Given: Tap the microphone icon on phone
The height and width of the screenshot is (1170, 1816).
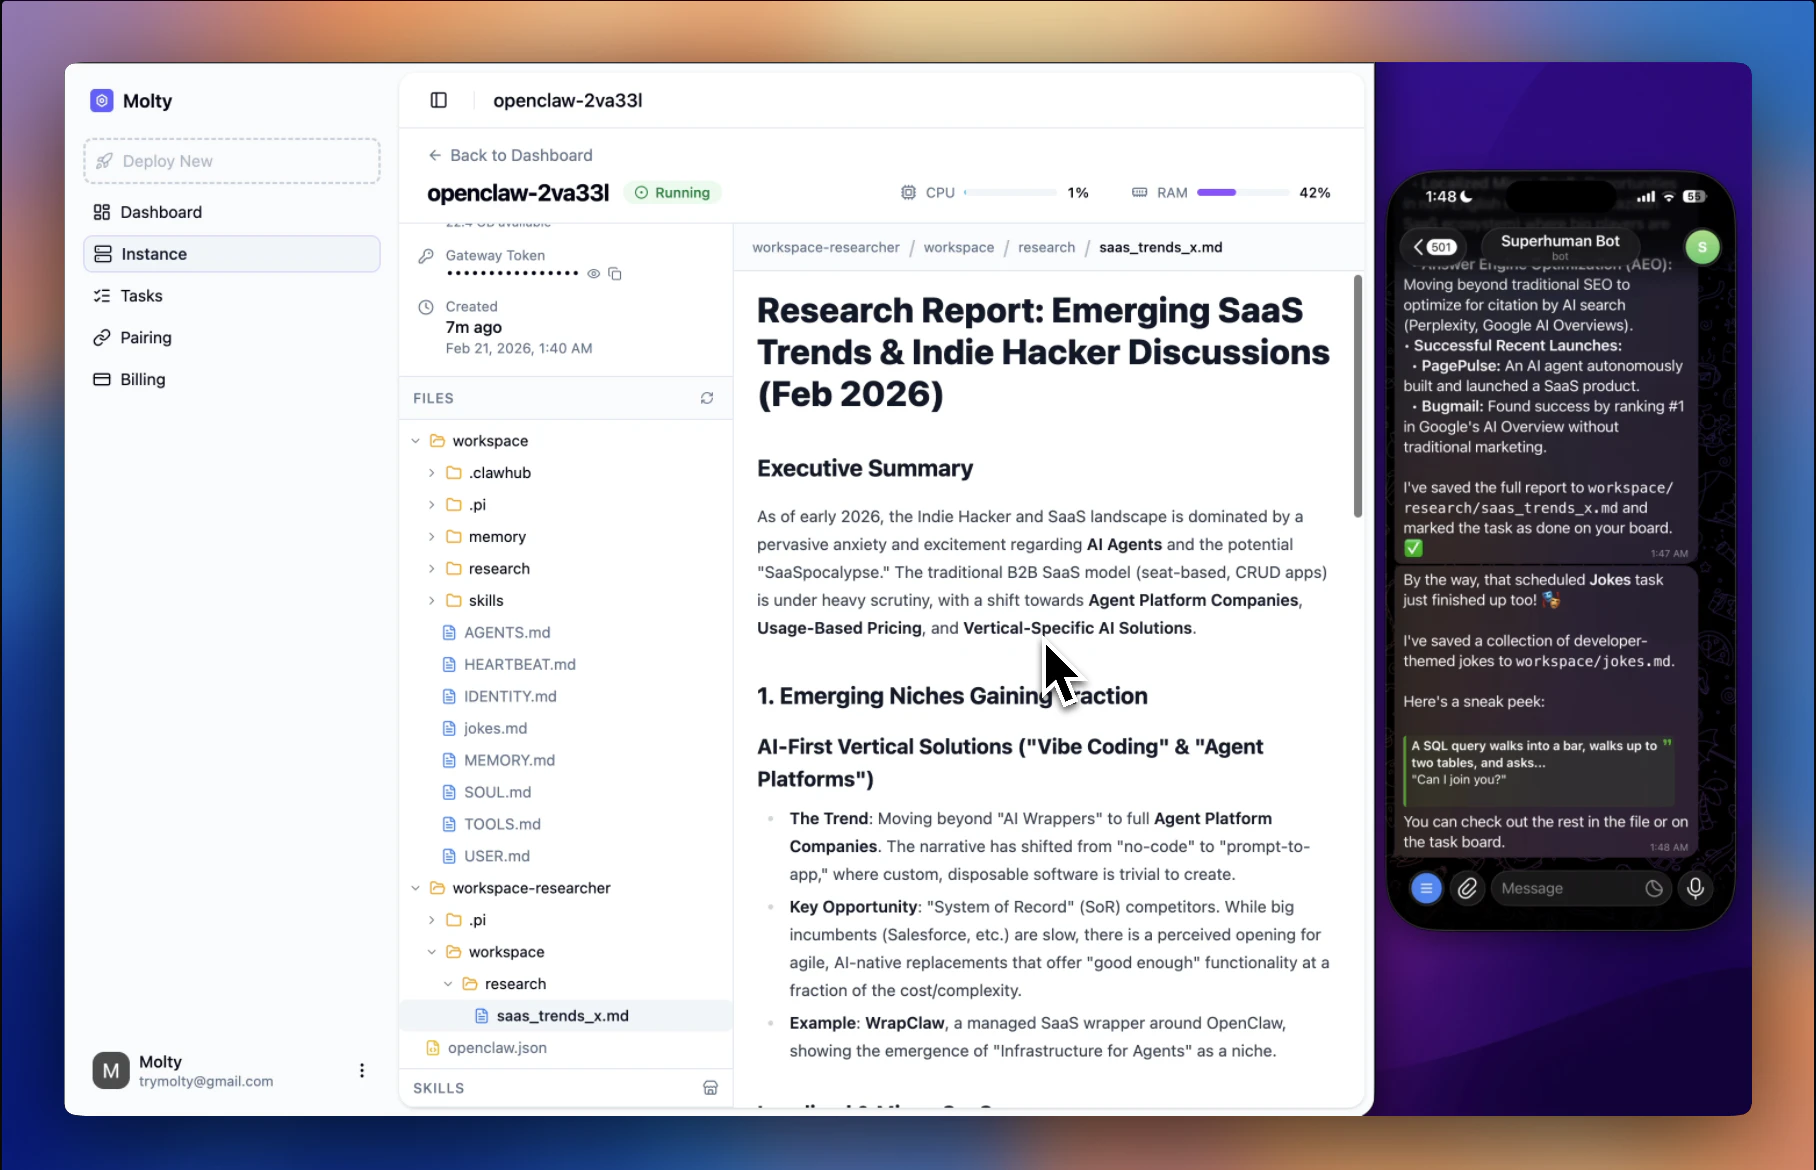Looking at the screenshot, I should pos(1696,888).
